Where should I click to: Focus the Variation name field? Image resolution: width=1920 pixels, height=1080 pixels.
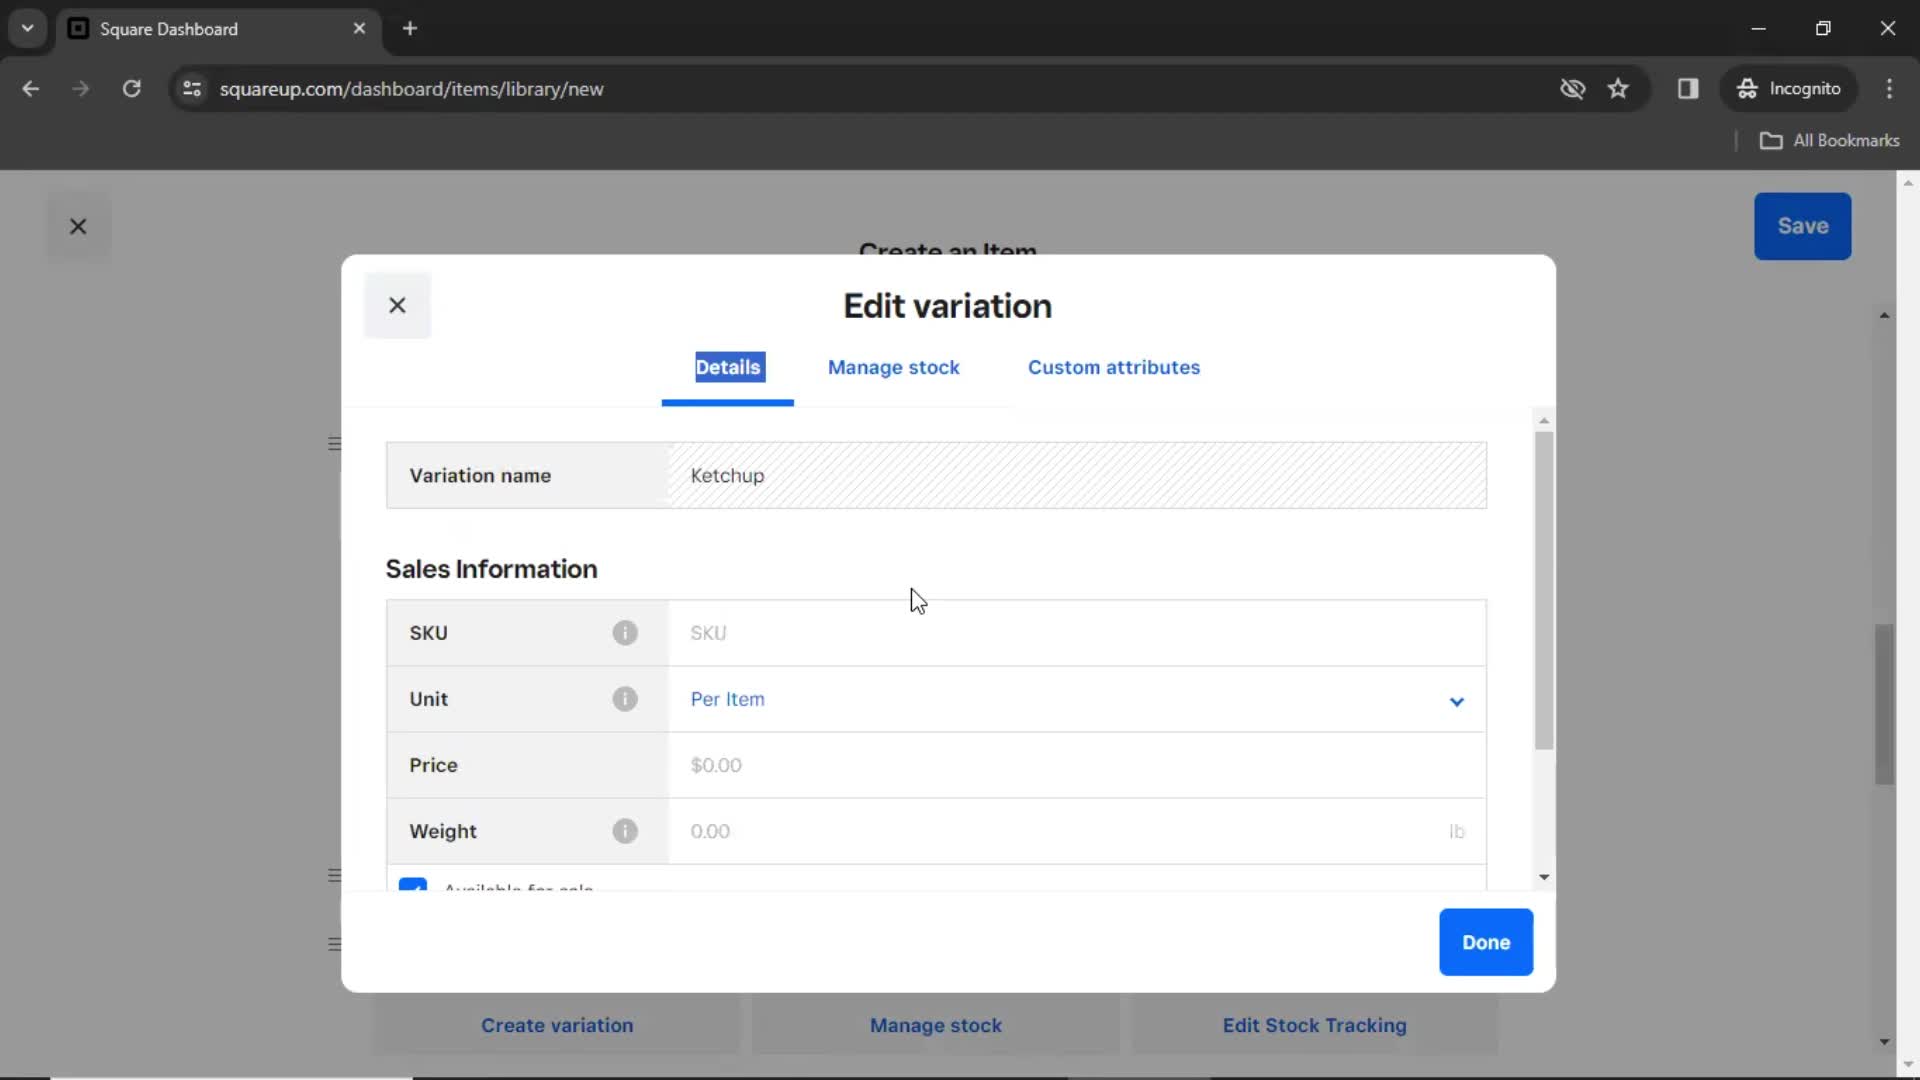(1077, 476)
